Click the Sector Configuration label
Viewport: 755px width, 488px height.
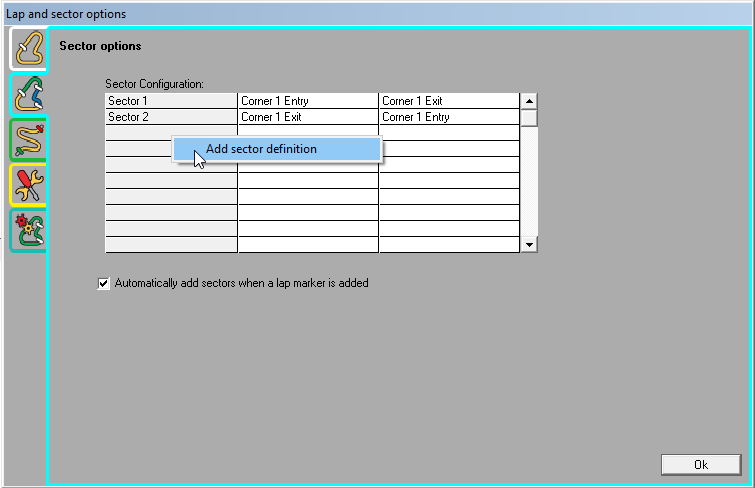[154, 84]
